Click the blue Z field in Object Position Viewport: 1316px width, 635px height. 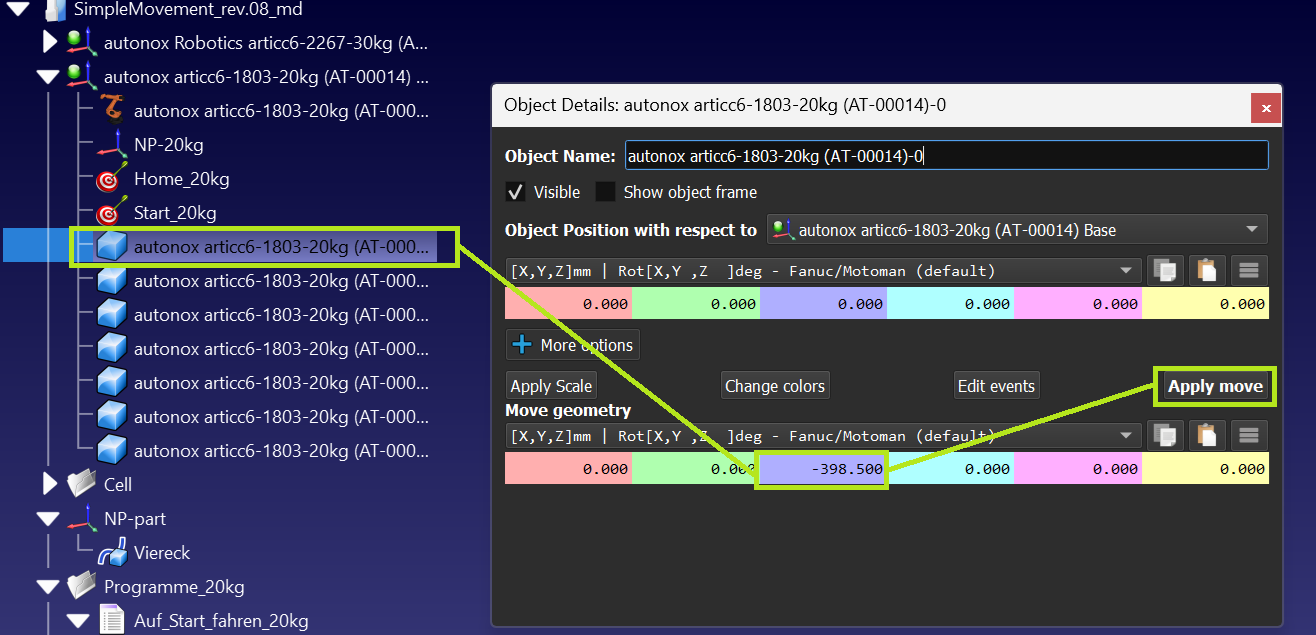pos(823,304)
